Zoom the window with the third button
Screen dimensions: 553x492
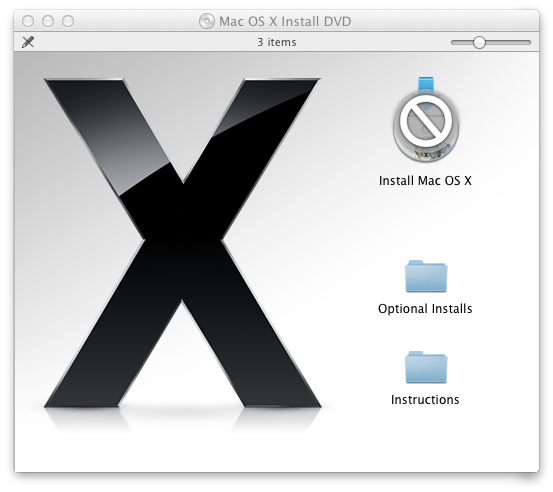tap(68, 21)
